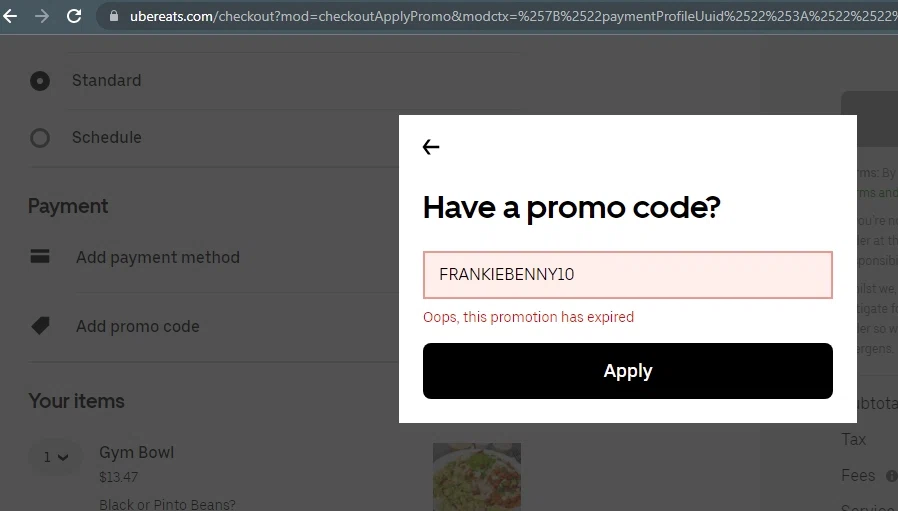898x511 pixels.
Task: Click Add promo code
Action: click(x=138, y=326)
